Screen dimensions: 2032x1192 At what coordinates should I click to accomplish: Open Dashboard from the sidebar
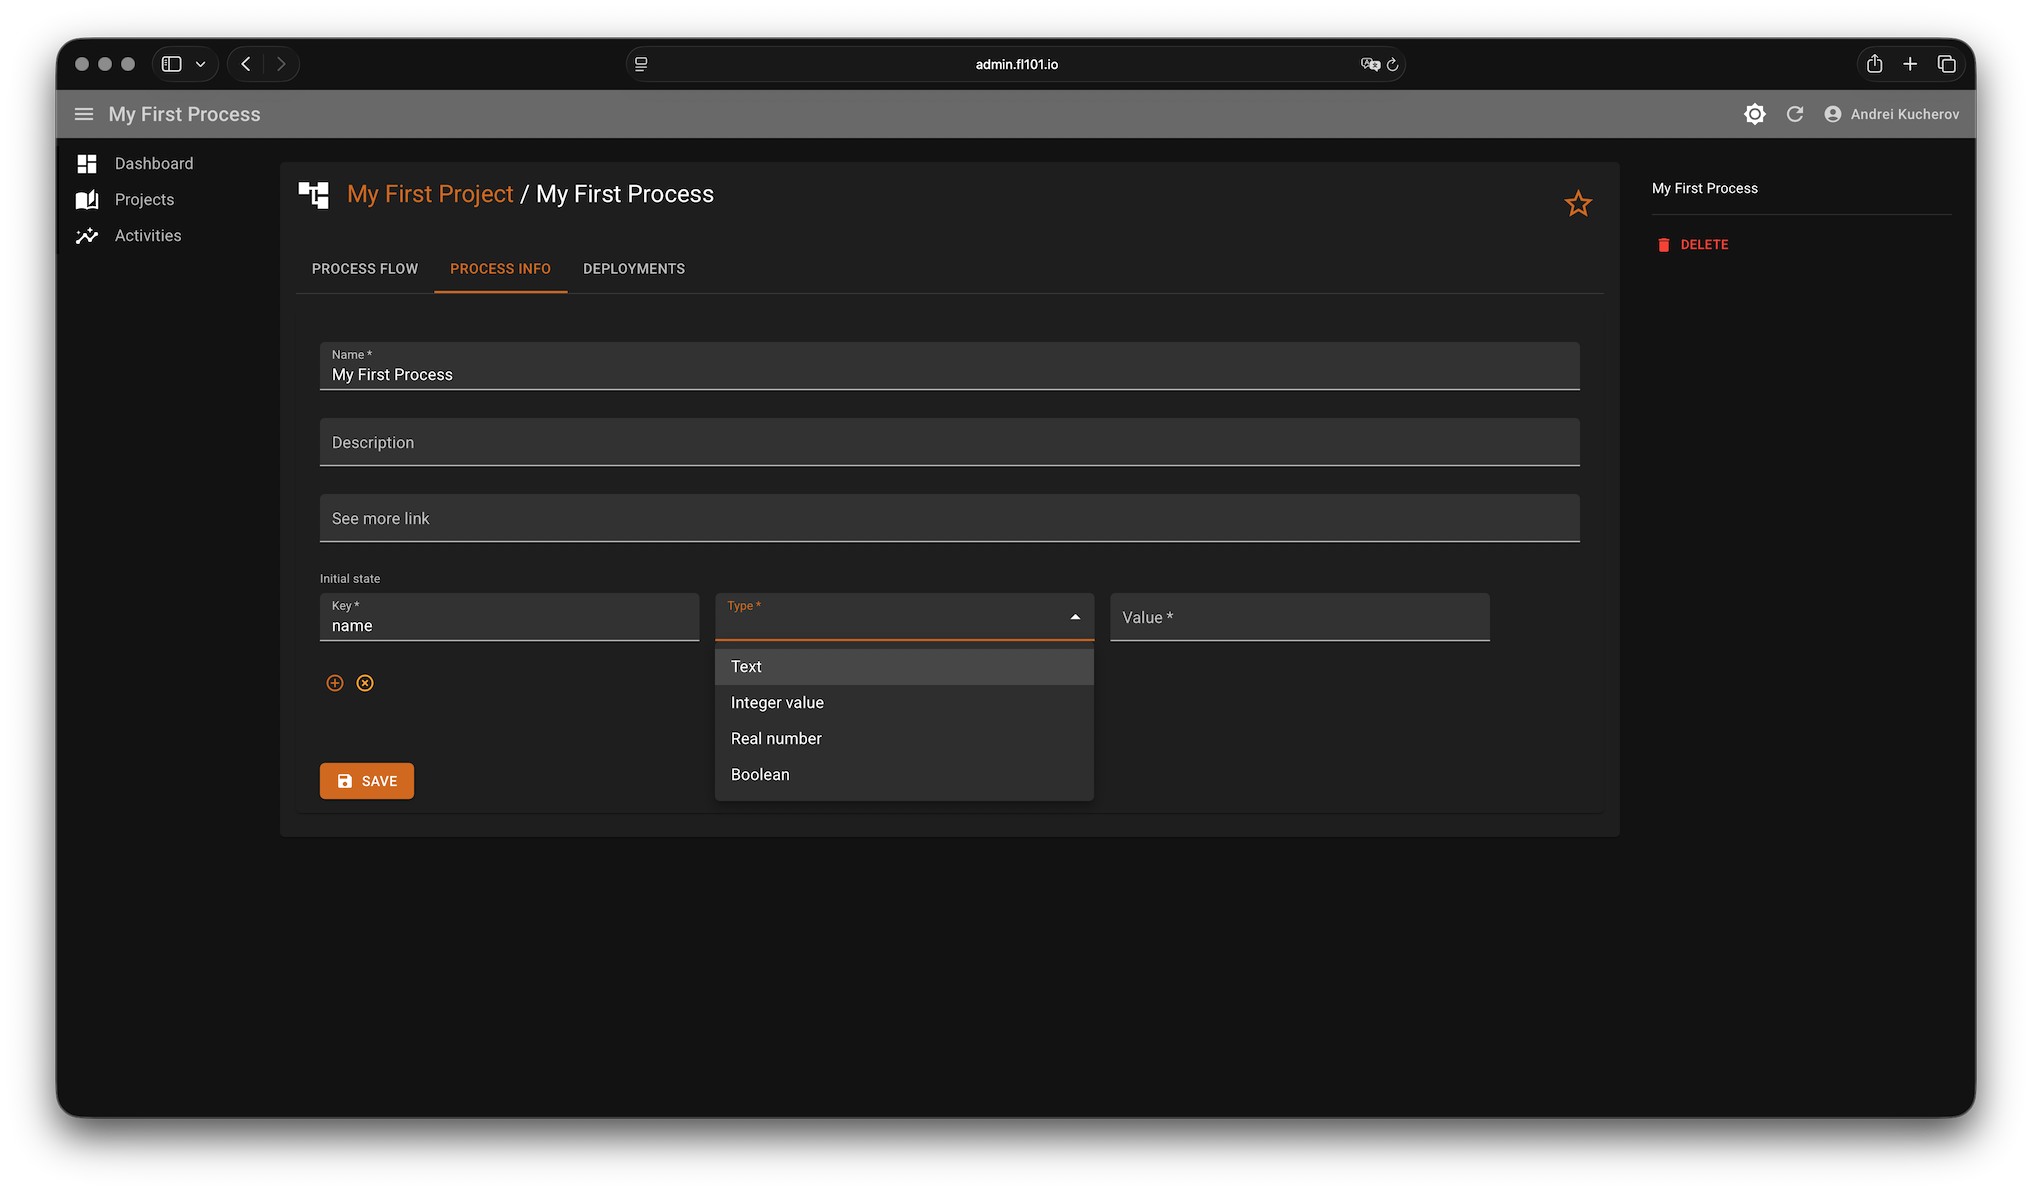click(153, 163)
